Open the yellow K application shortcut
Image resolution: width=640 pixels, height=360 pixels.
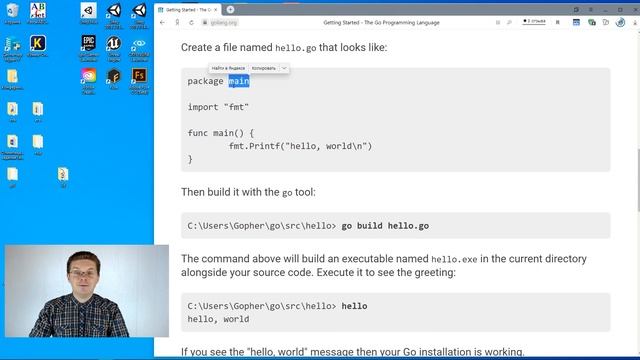(x=38, y=46)
